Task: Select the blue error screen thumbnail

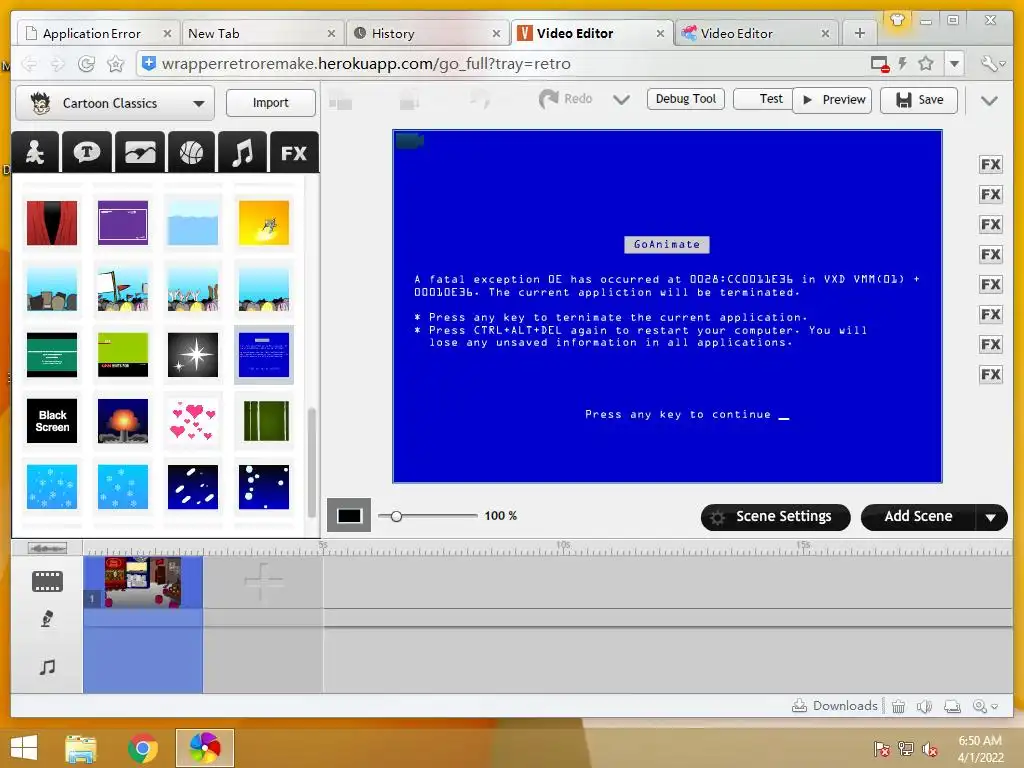Action: click(264, 355)
